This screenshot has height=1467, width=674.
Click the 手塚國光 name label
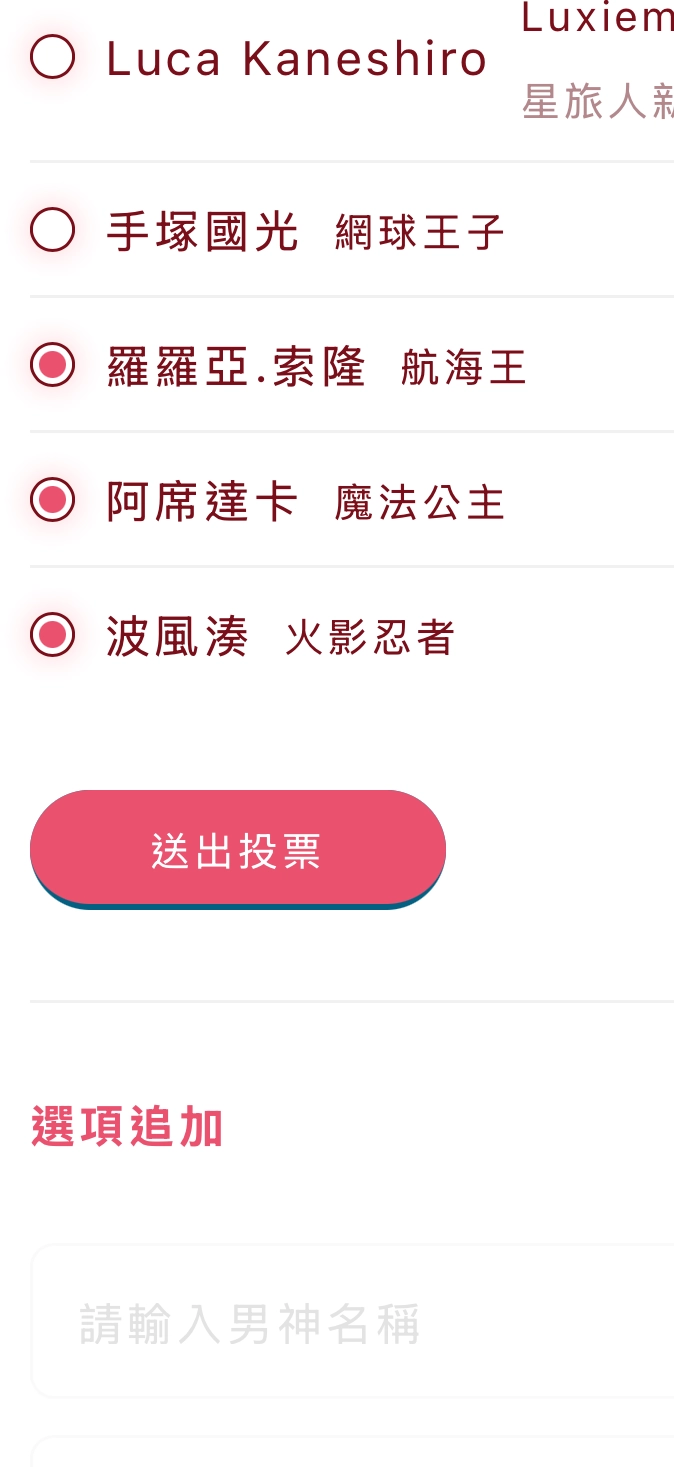point(202,233)
